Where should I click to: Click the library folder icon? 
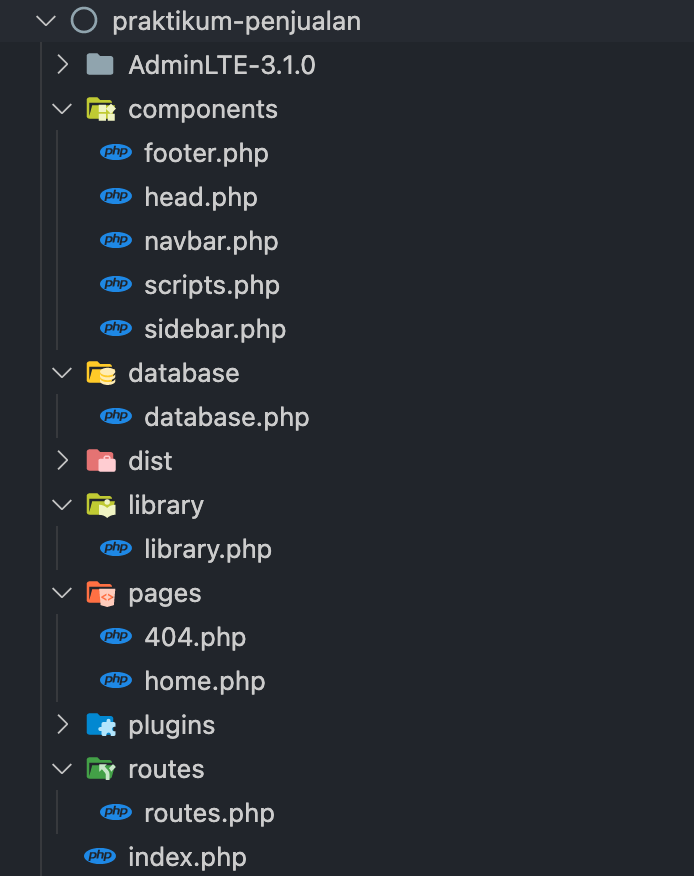point(101,505)
